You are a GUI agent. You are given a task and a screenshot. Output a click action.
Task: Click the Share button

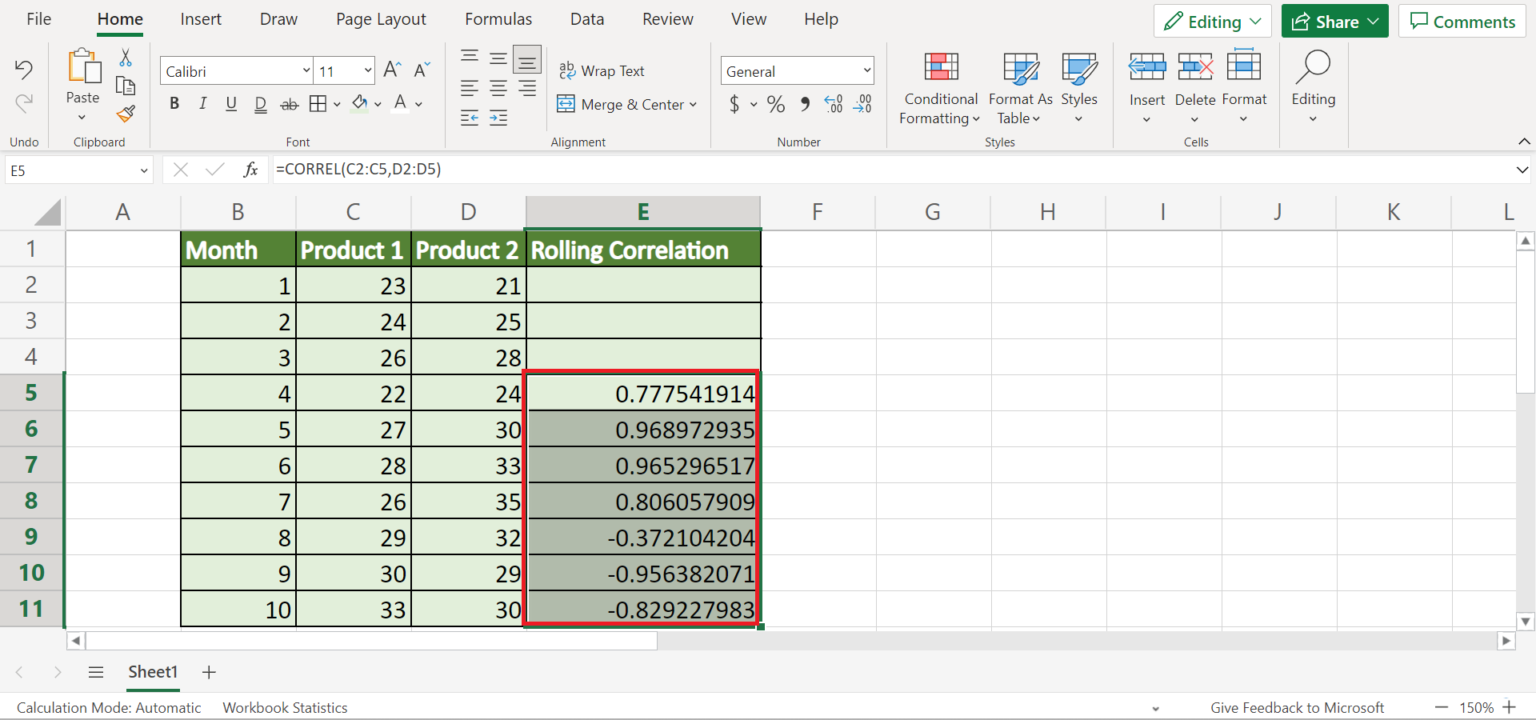point(1334,20)
